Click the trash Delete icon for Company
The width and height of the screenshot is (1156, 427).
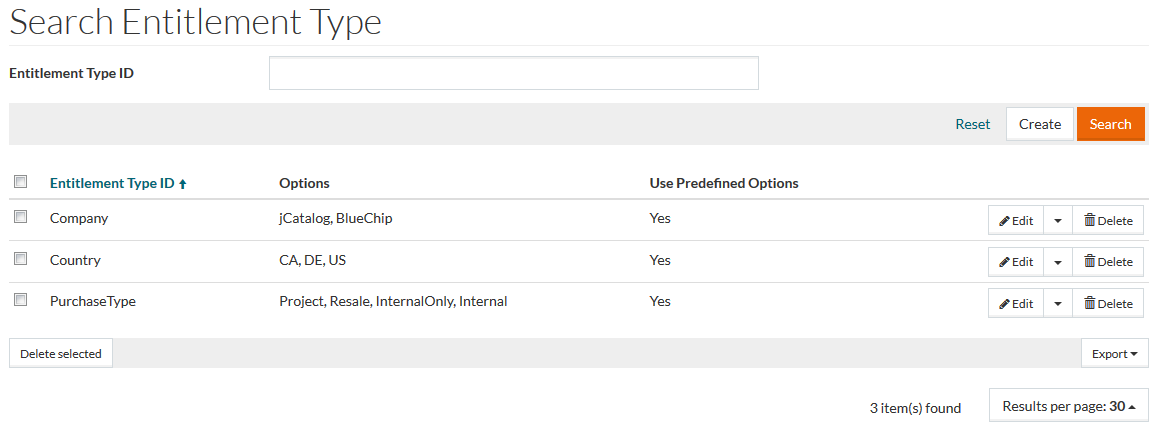tap(1090, 220)
